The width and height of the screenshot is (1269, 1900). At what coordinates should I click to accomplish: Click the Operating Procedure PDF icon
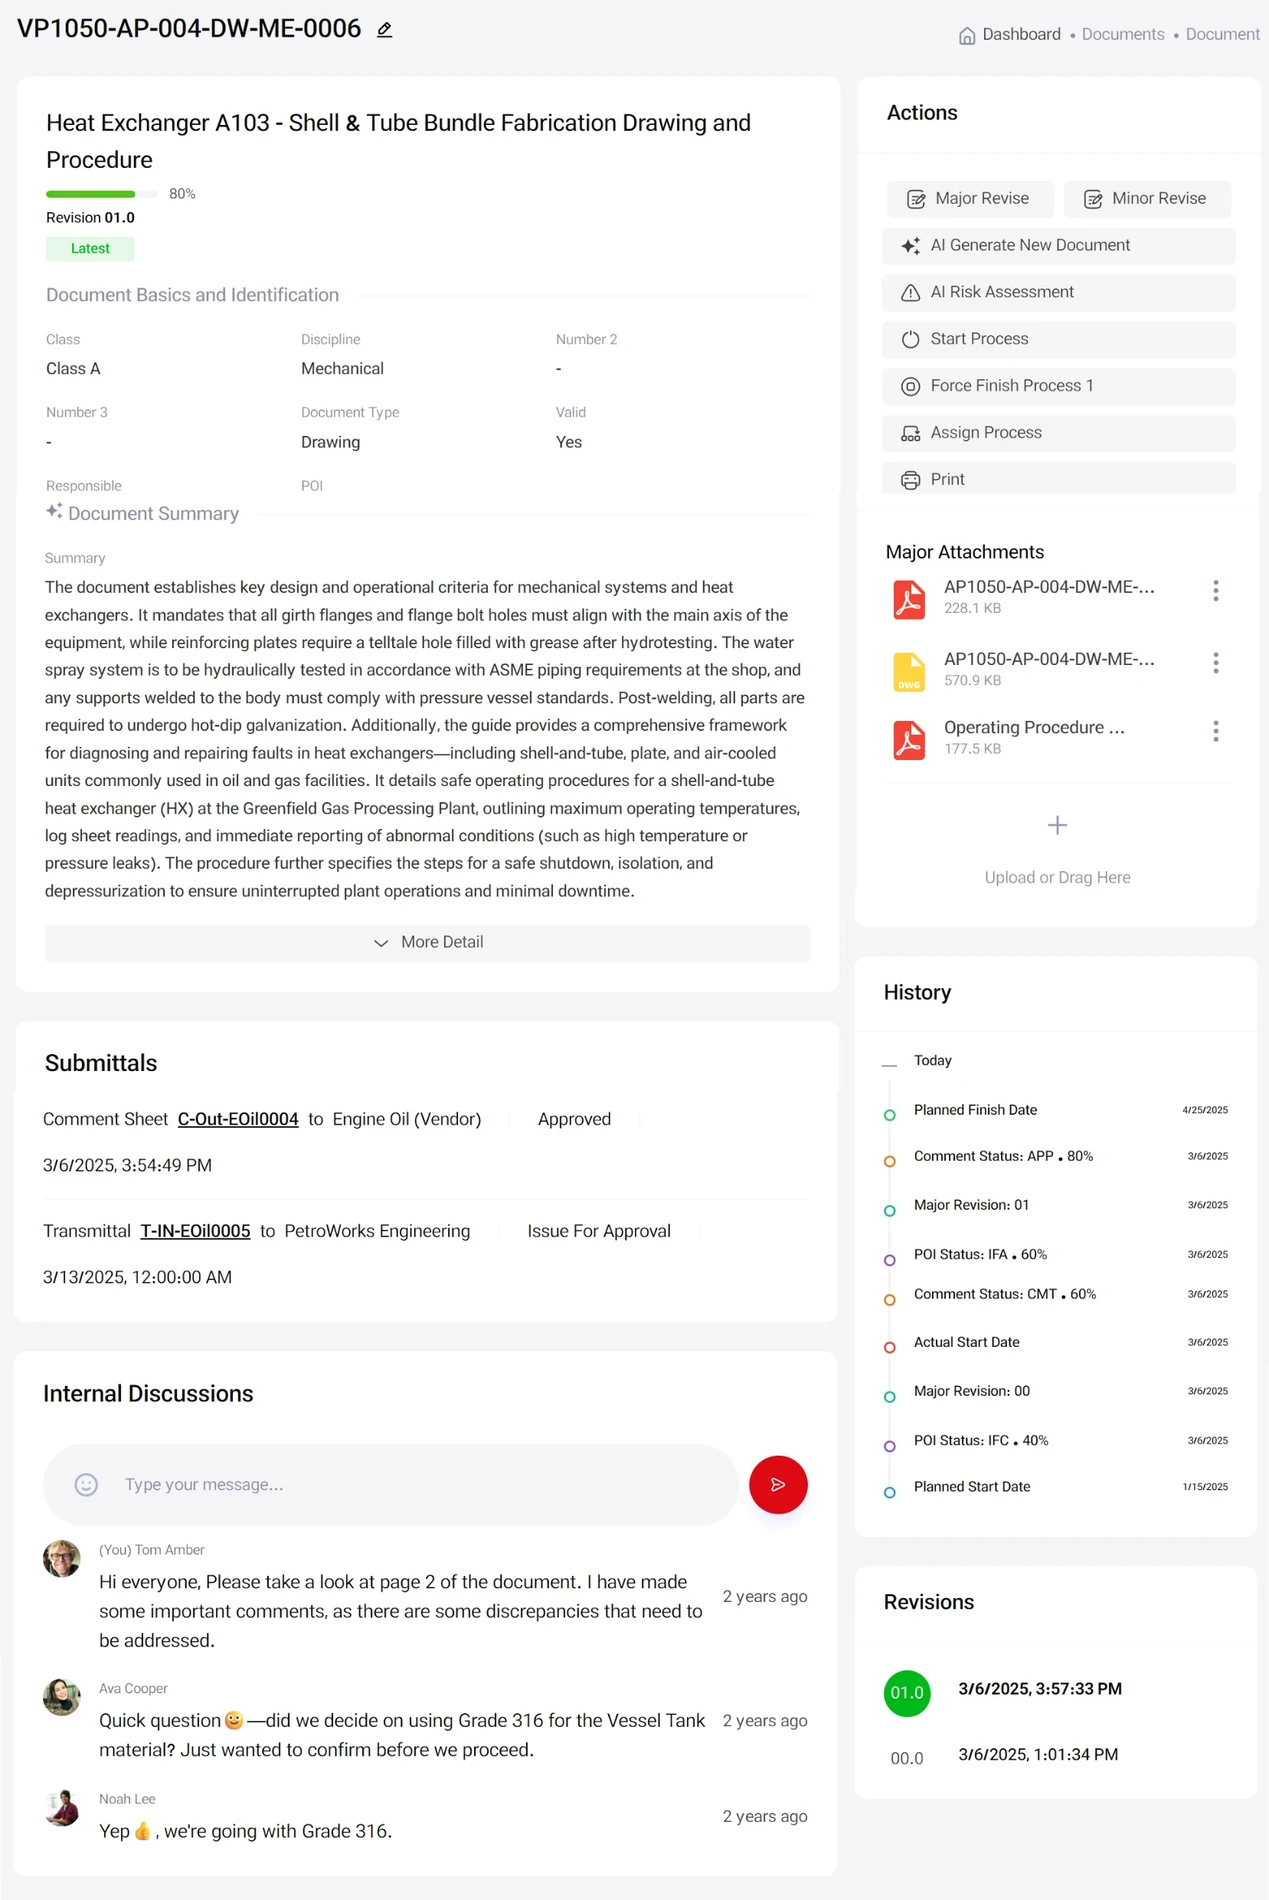[909, 740]
